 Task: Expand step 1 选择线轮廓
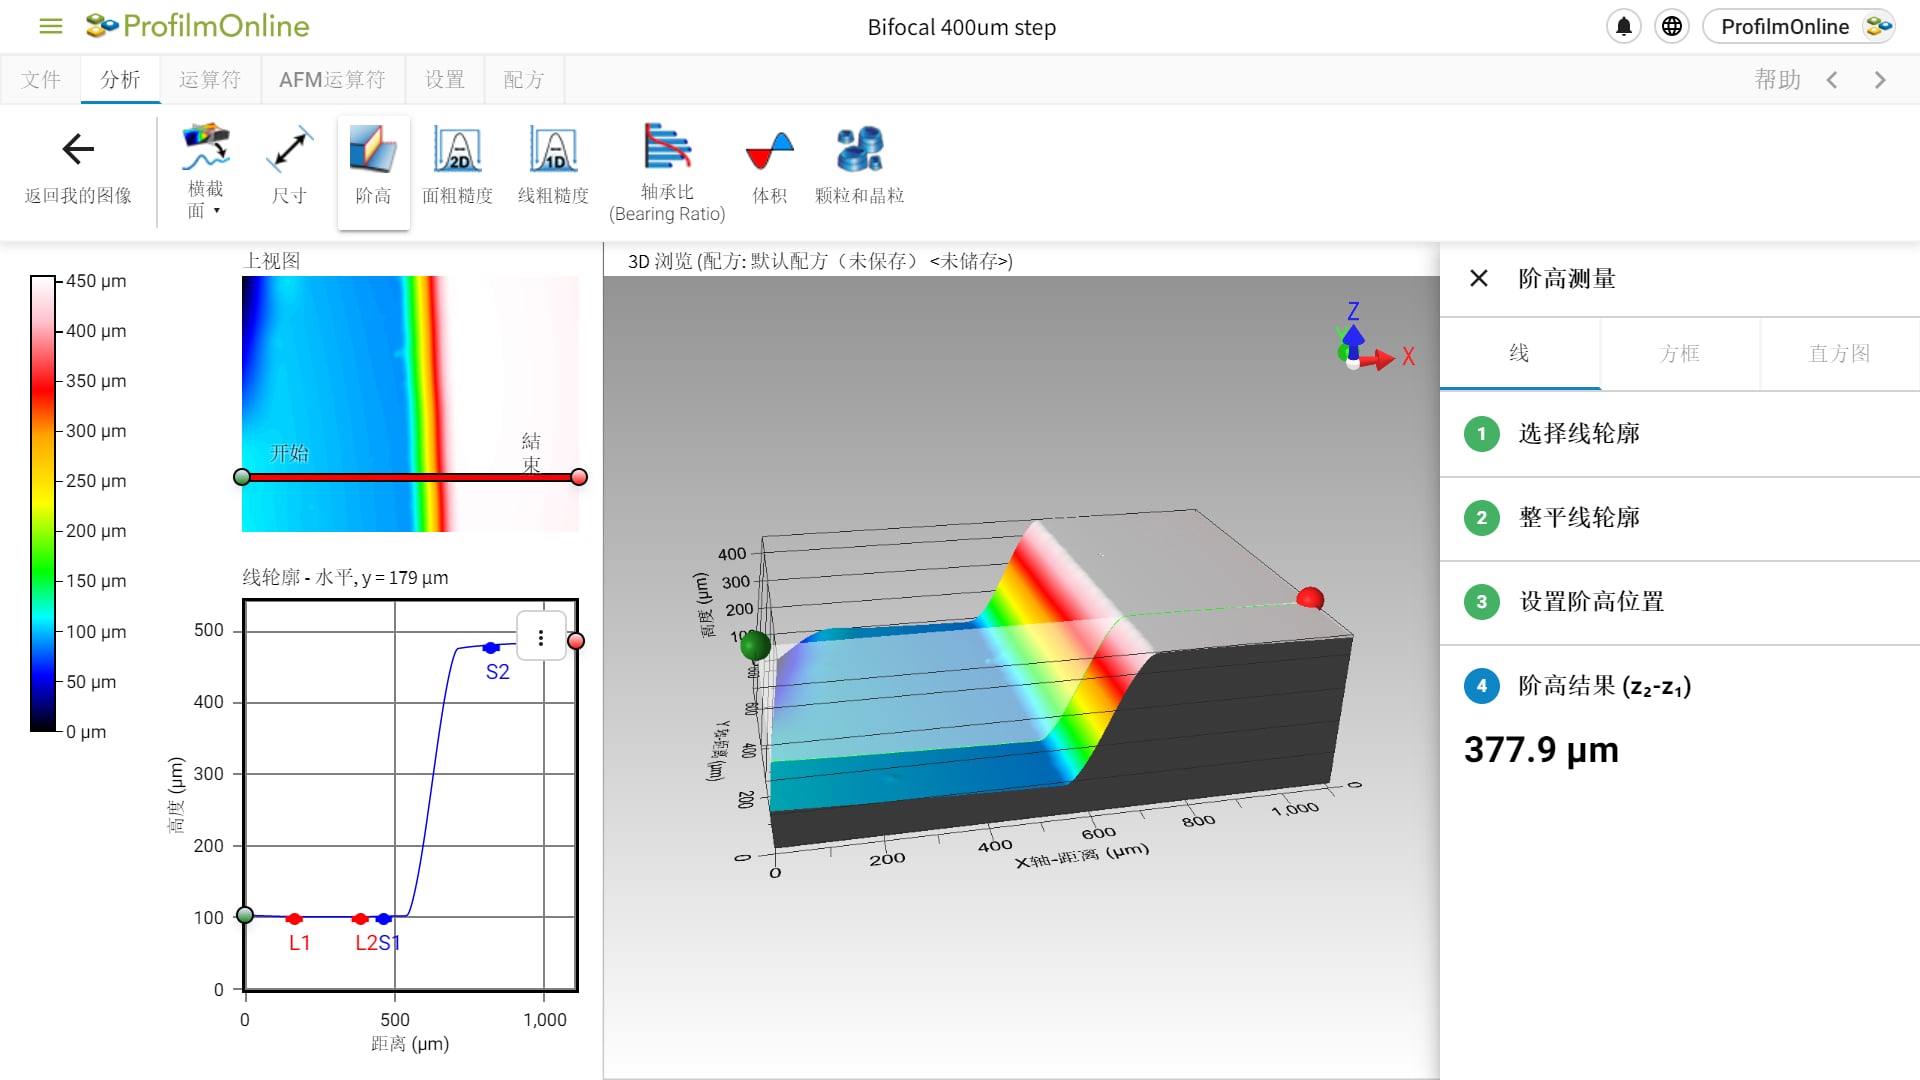tap(1680, 434)
